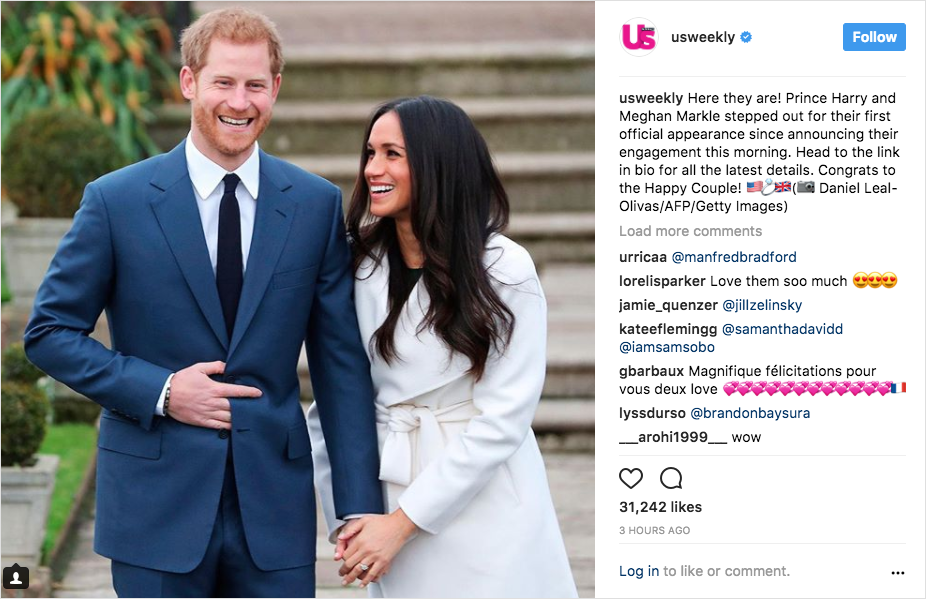Open the @manfredbradford mention

pyautogui.click(x=734, y=257)
